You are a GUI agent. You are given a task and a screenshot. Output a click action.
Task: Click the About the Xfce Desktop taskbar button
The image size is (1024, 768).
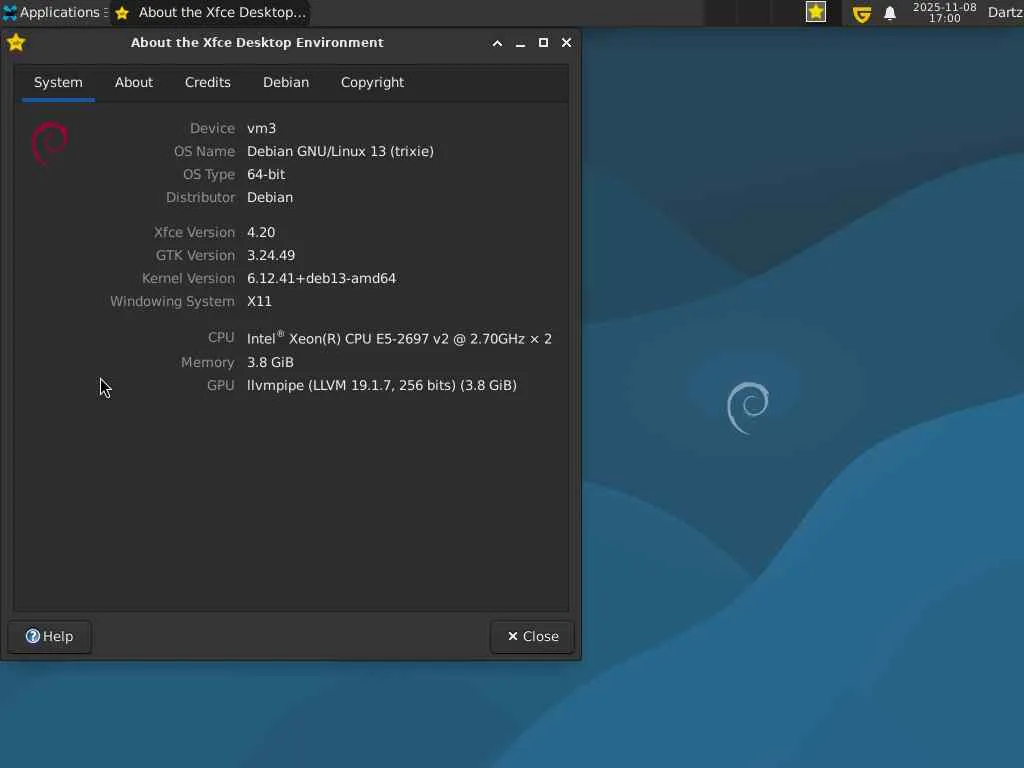pos(210,12)
